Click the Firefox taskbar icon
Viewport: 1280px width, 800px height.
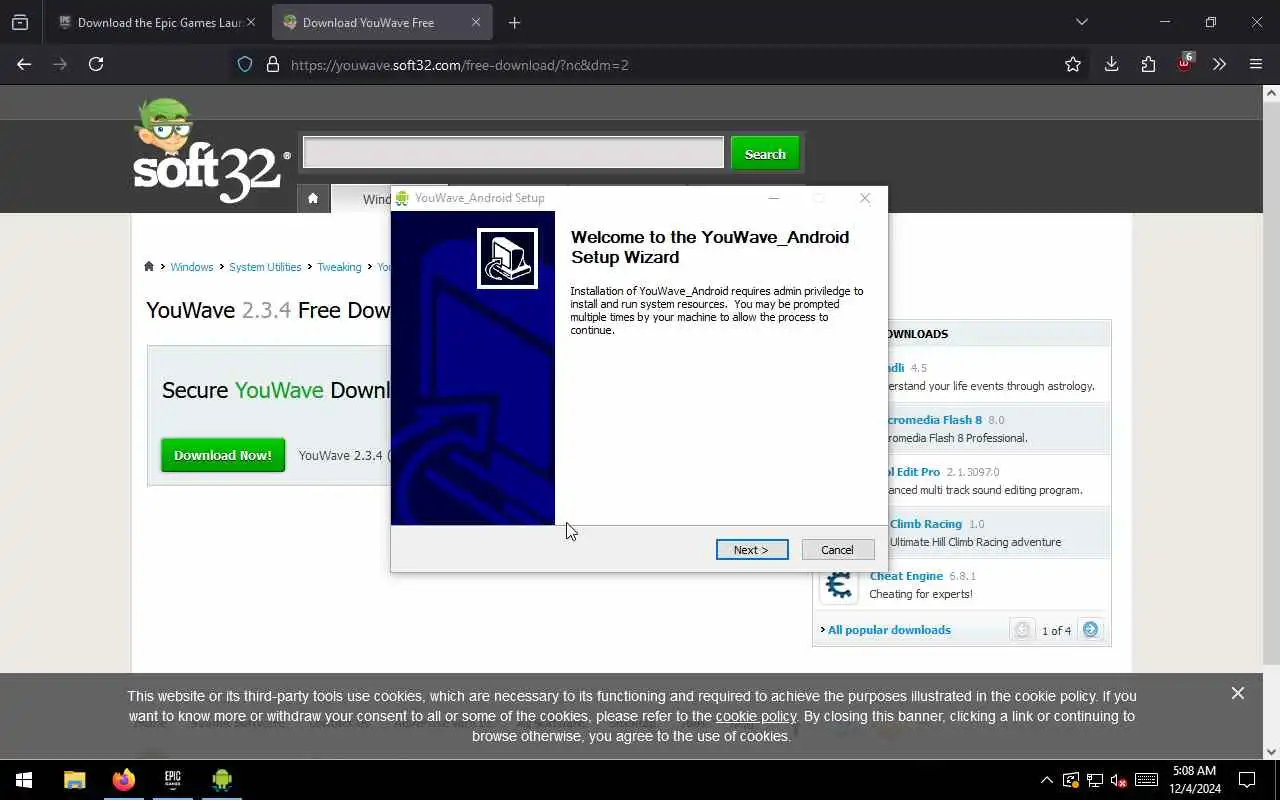124,780
